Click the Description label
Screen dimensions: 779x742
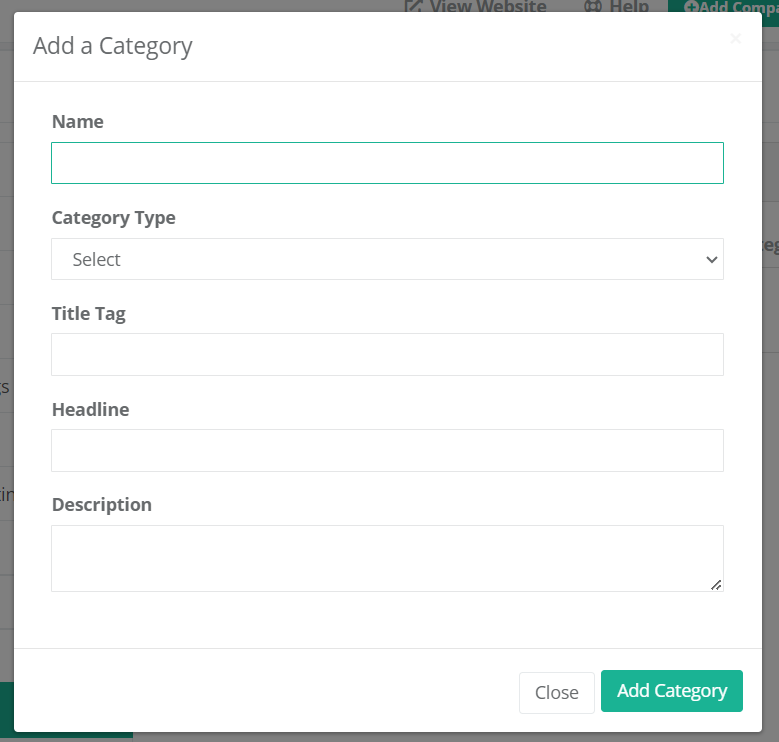point(102,504)
